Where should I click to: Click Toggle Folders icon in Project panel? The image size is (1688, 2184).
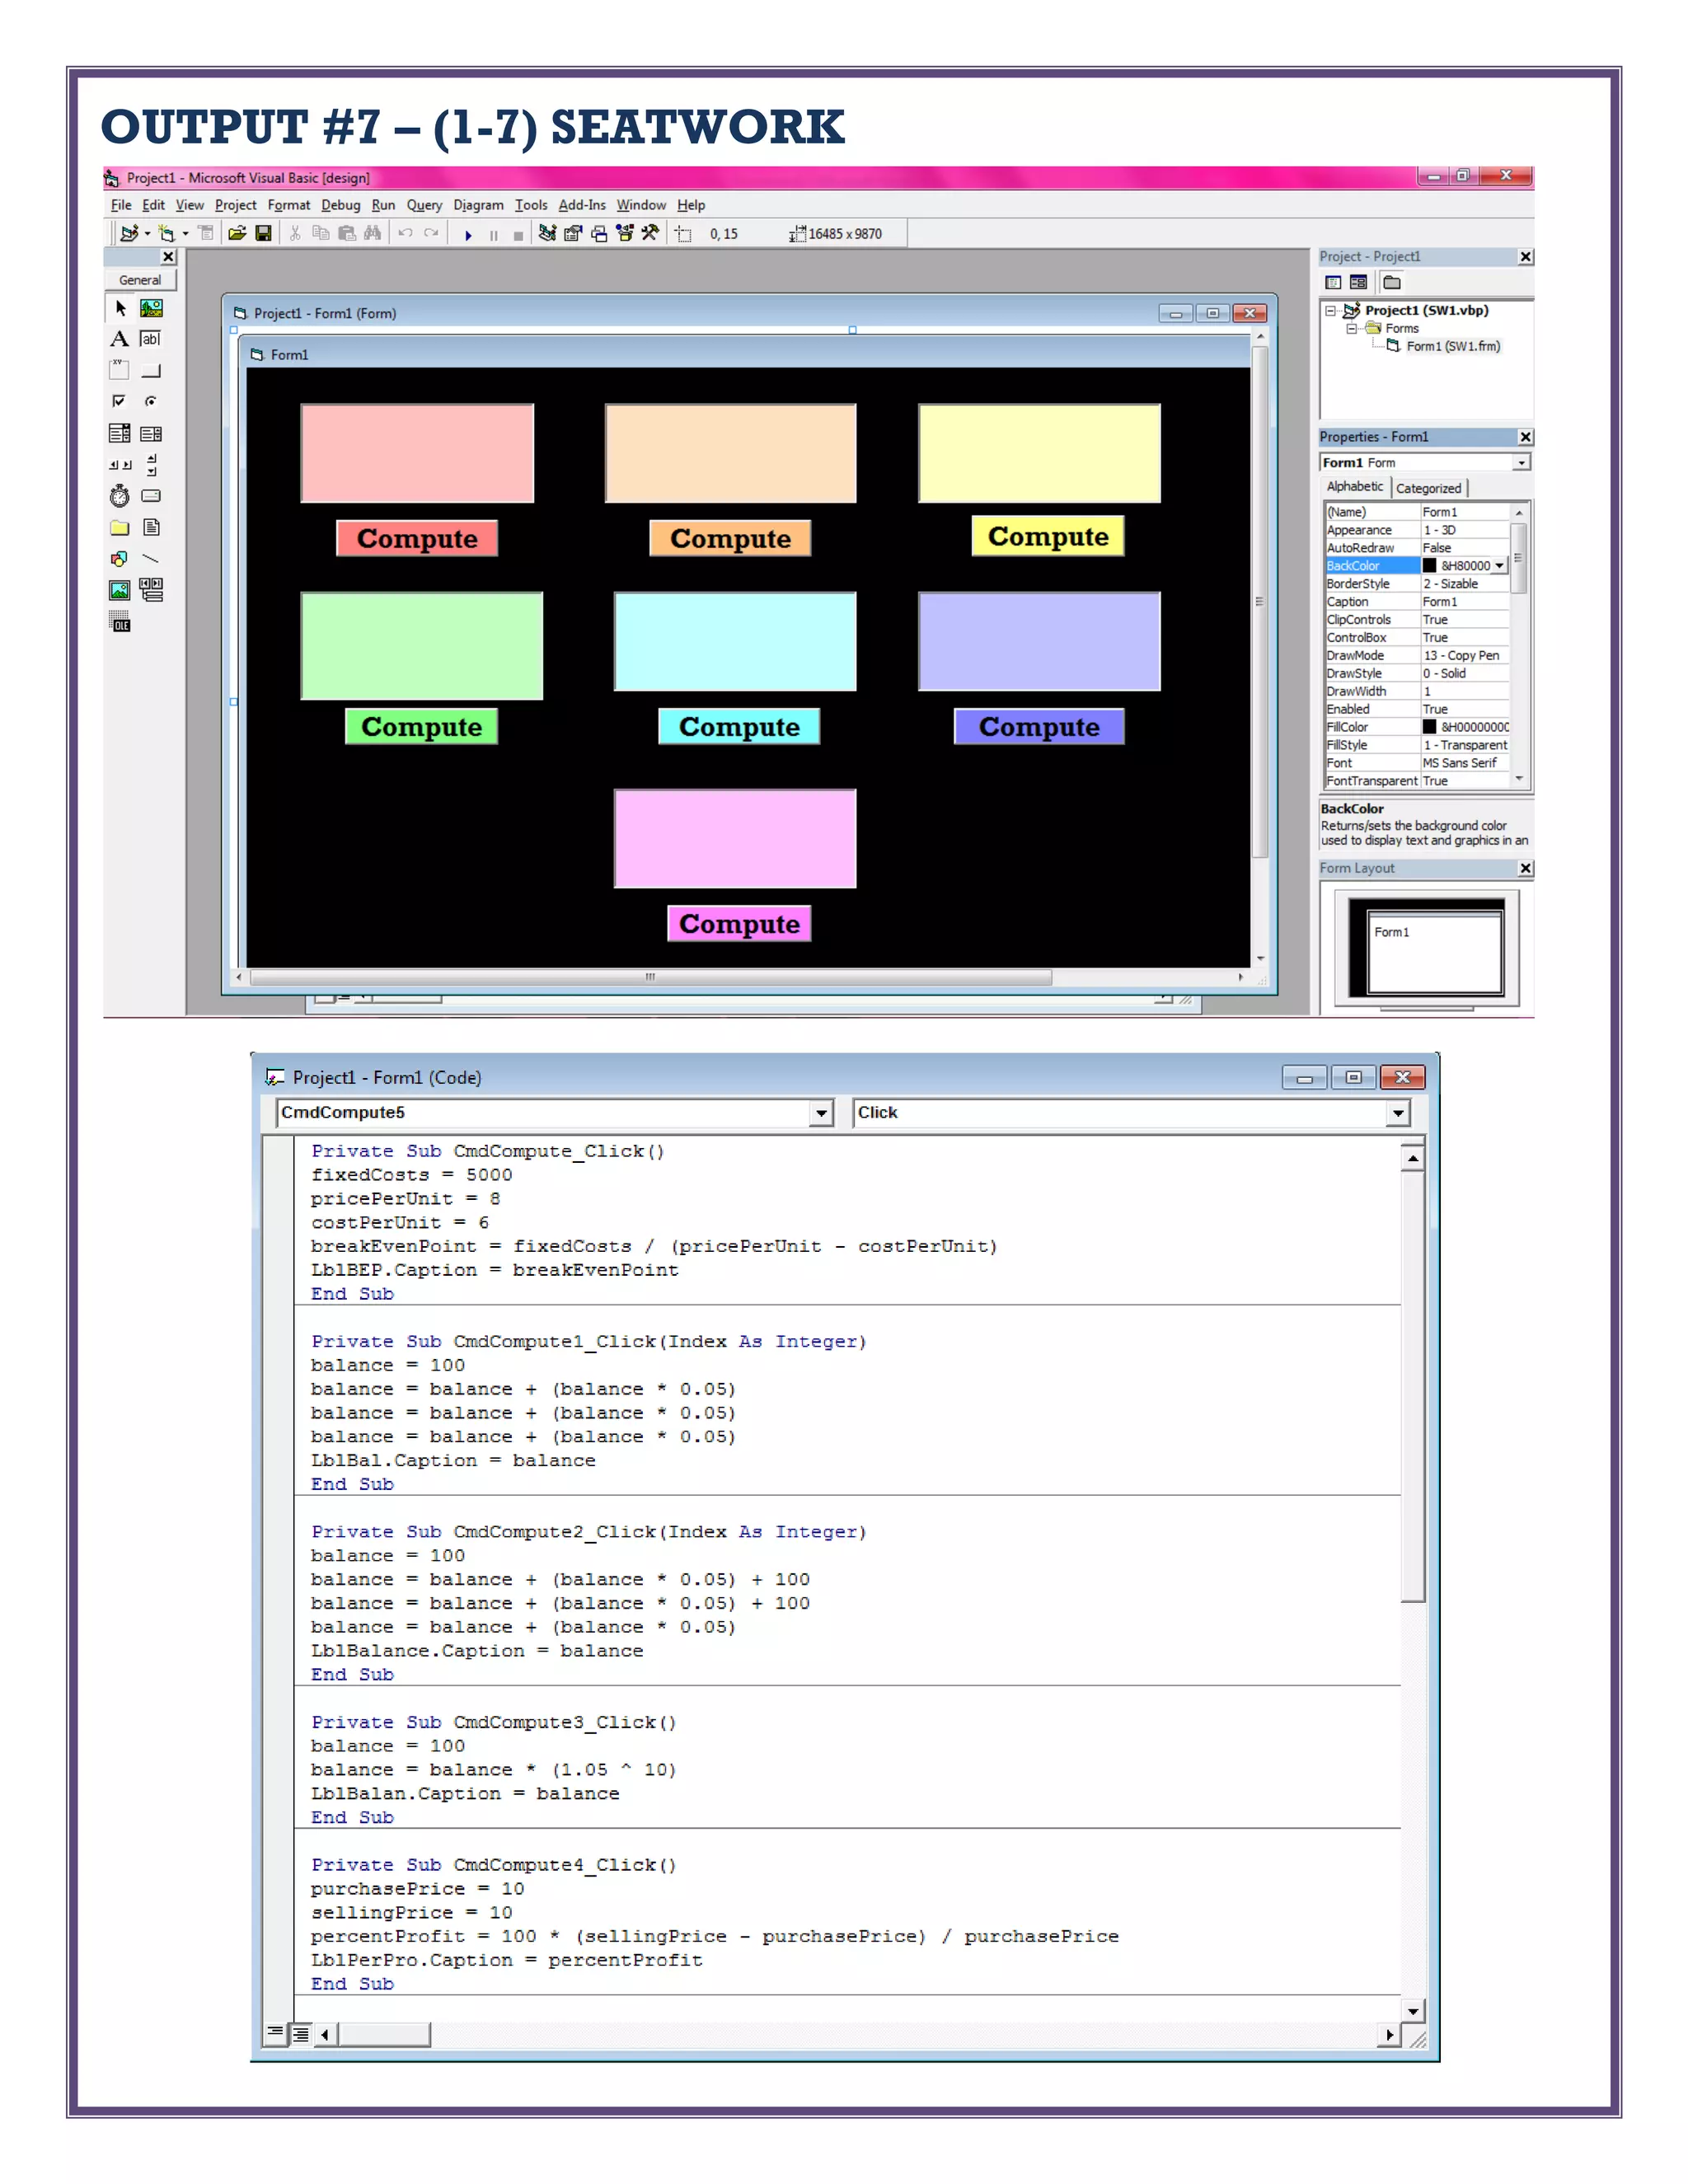pos(1391,283)
